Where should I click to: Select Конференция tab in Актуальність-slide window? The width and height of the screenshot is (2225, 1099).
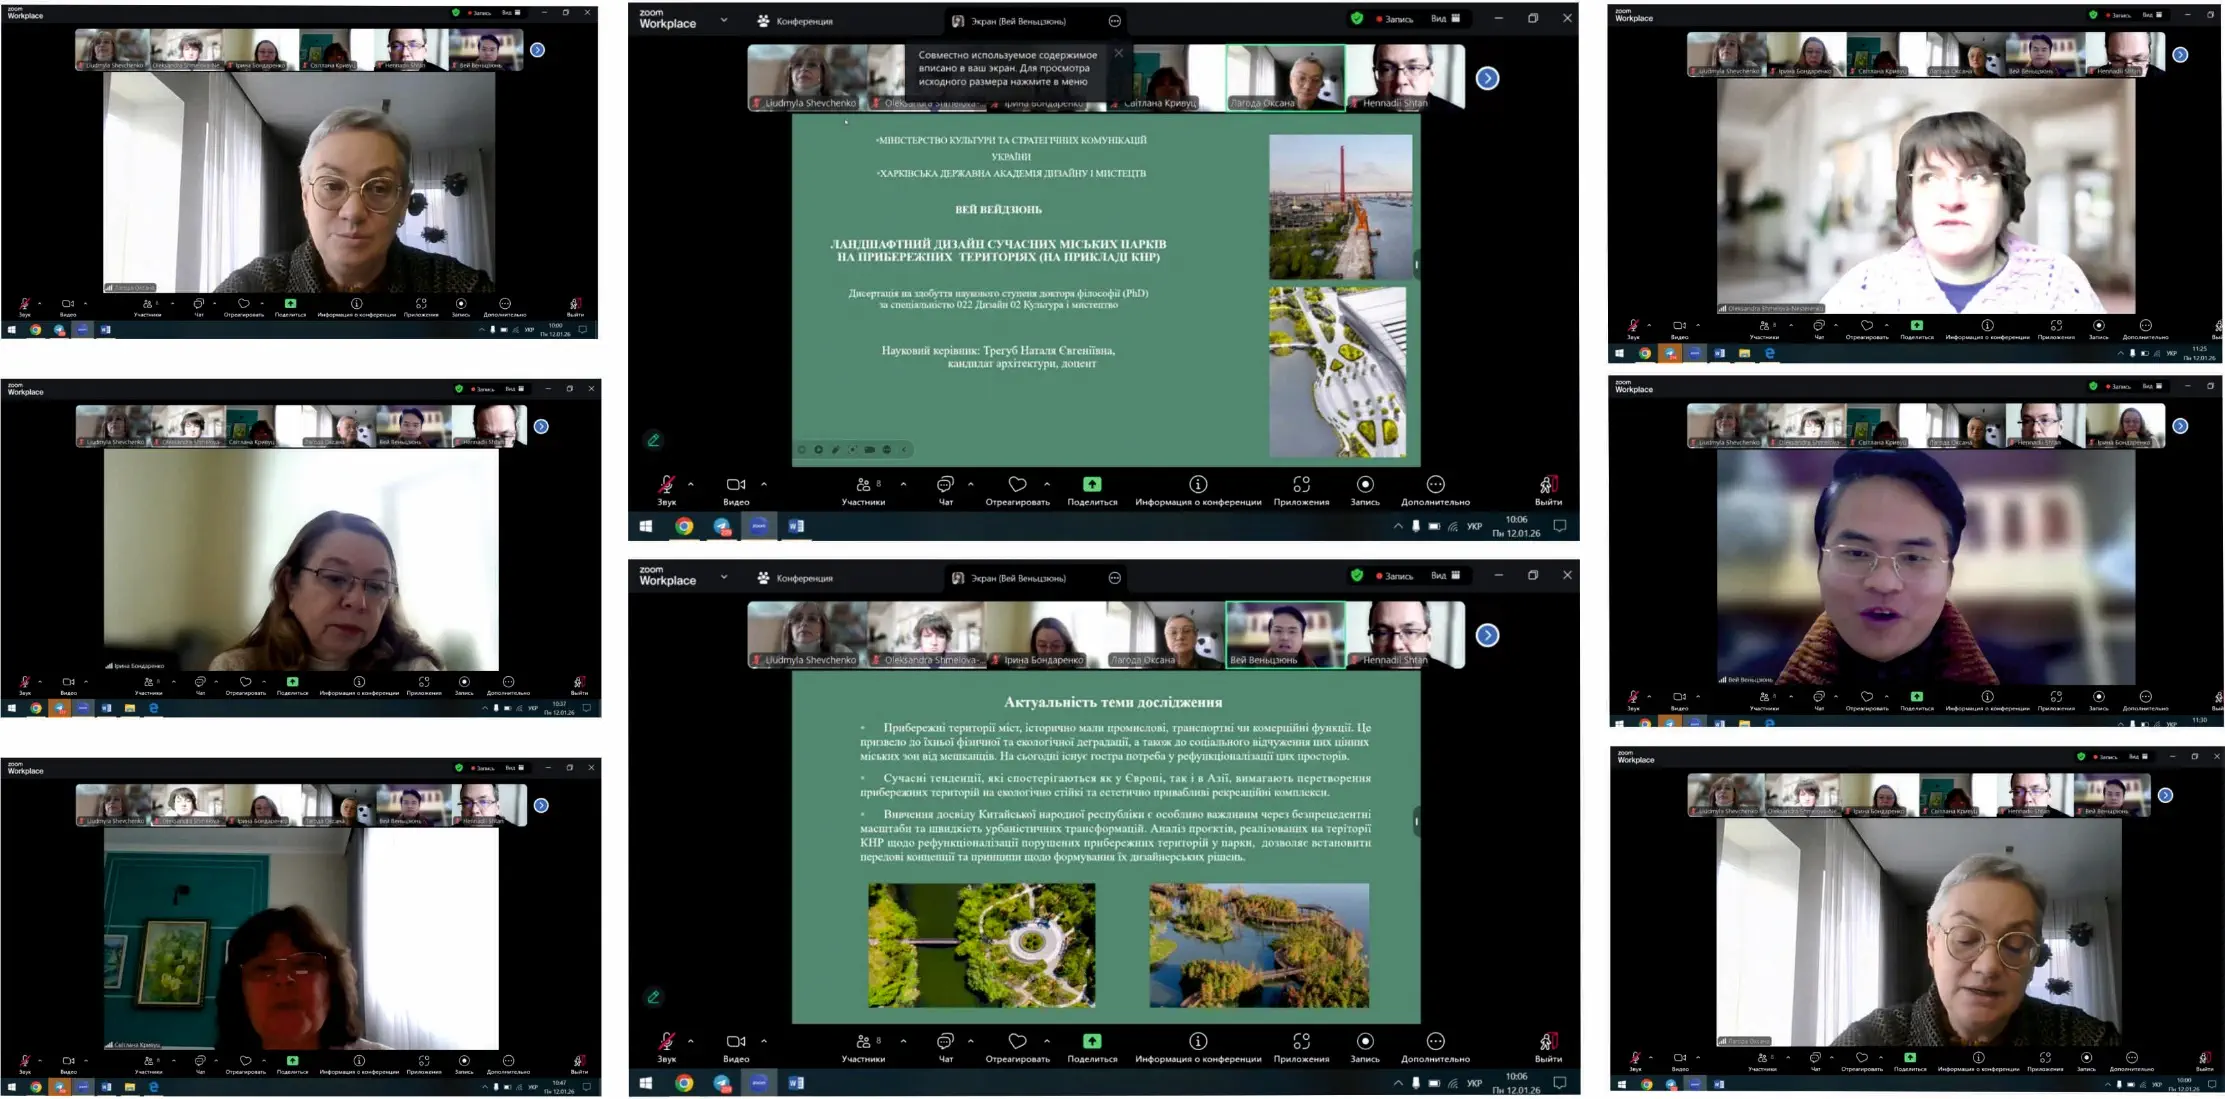795,578
